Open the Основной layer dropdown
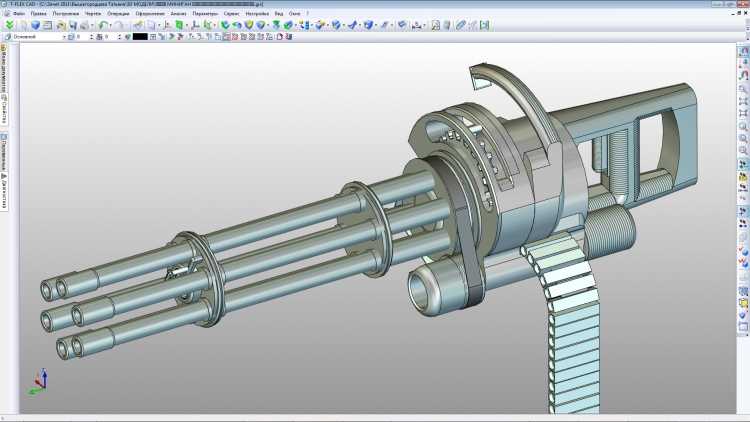 click(x=64, y=36)
